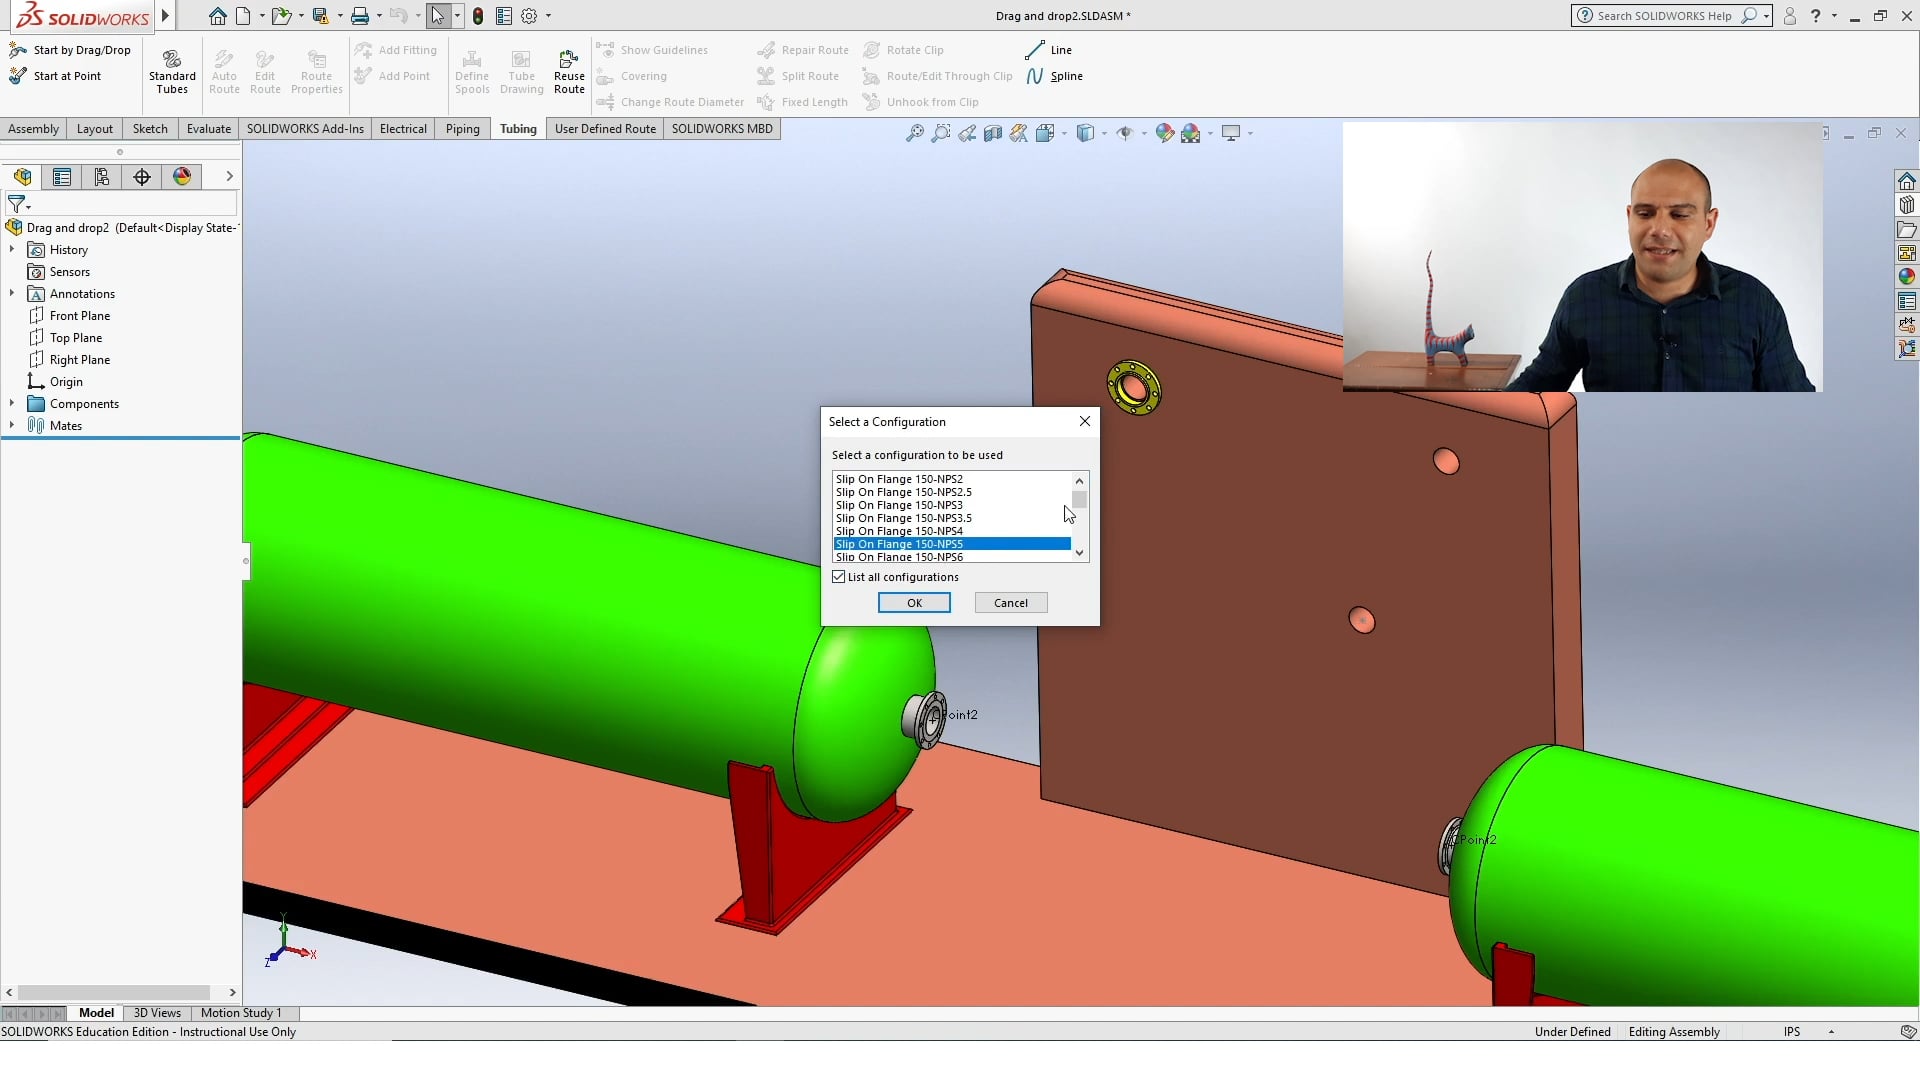Click the configuration list scroll down arrow
Image resolution: width=1920 pixels, height=1080 pixels.
(1079, 553)
